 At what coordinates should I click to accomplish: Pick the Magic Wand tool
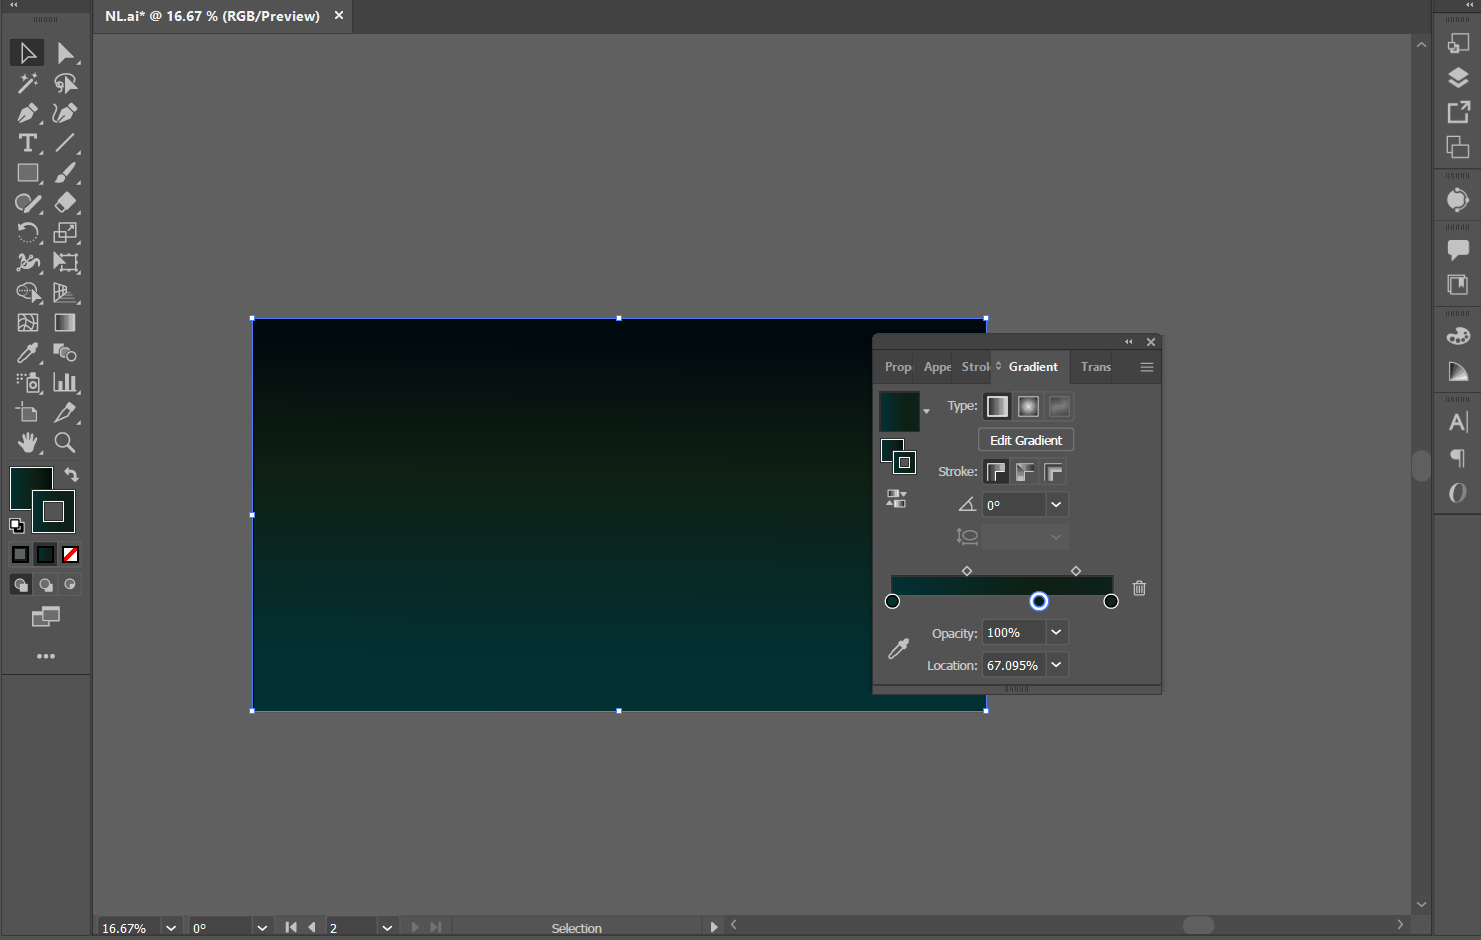[x=27, y=83]
